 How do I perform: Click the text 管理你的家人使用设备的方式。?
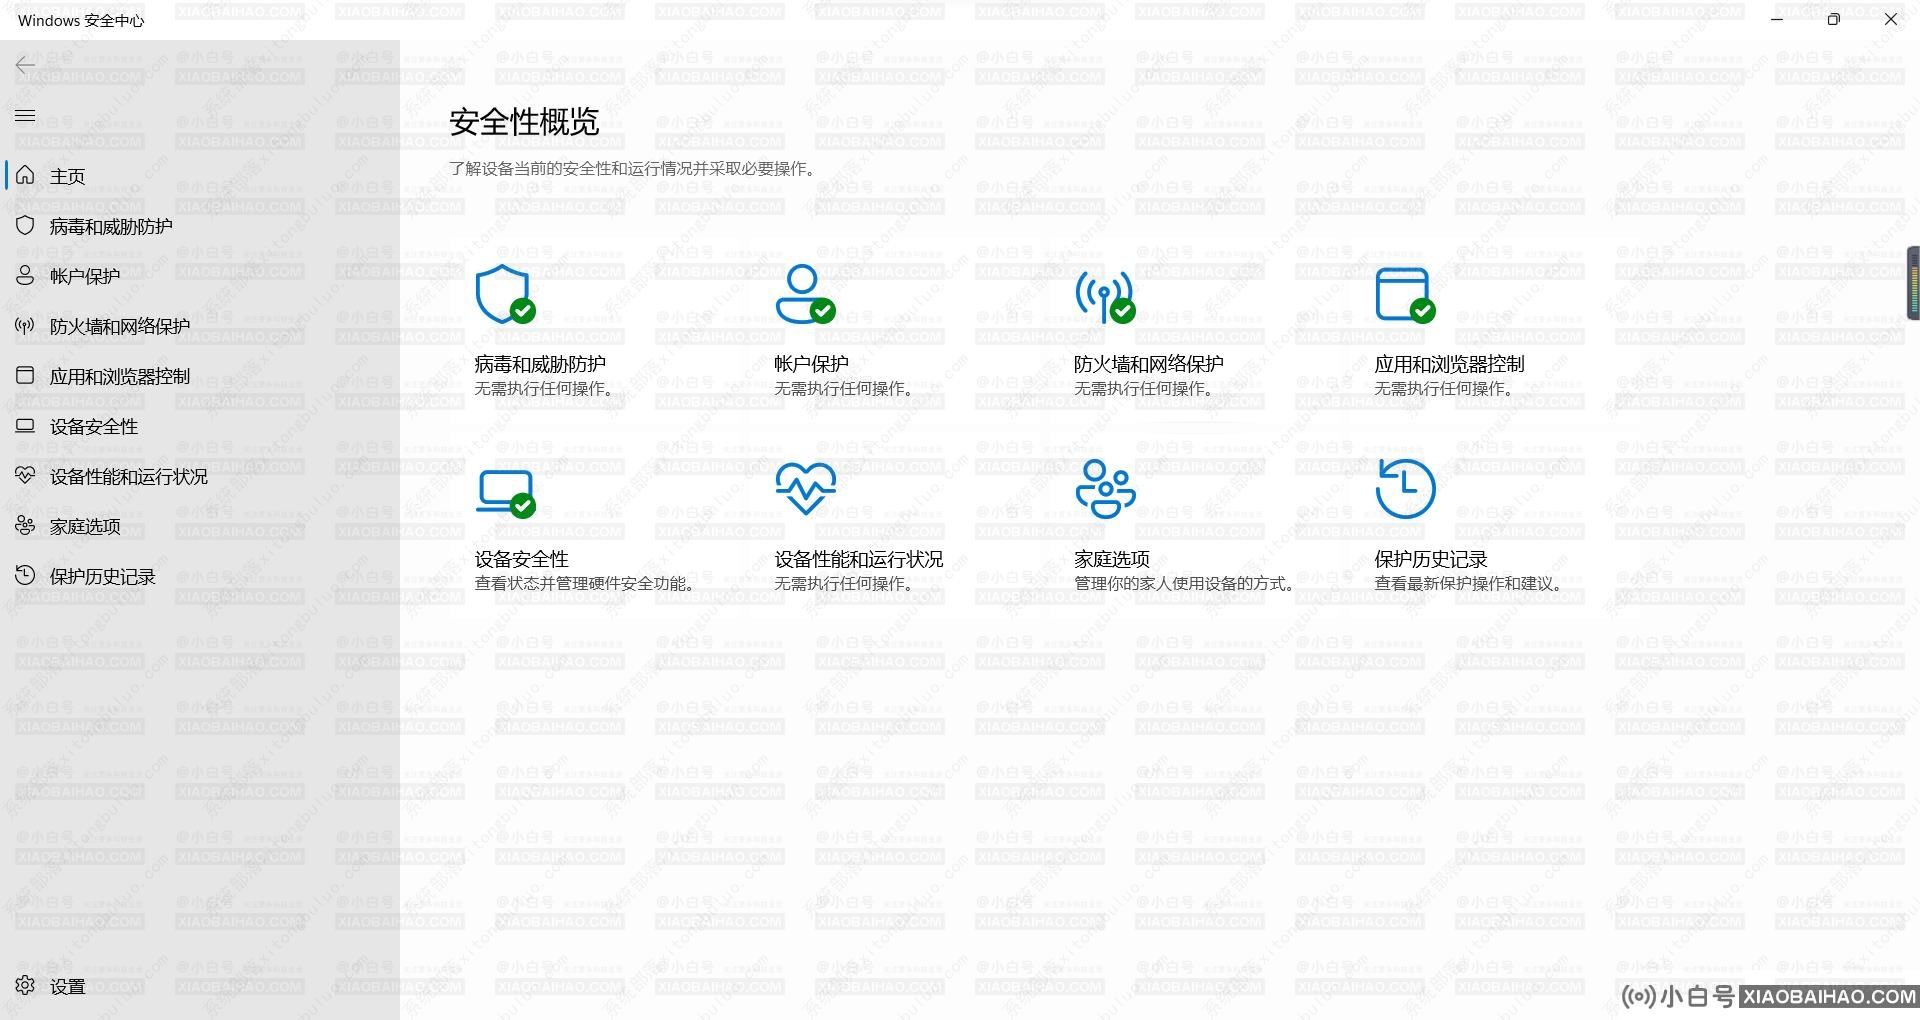(1186, 583)
